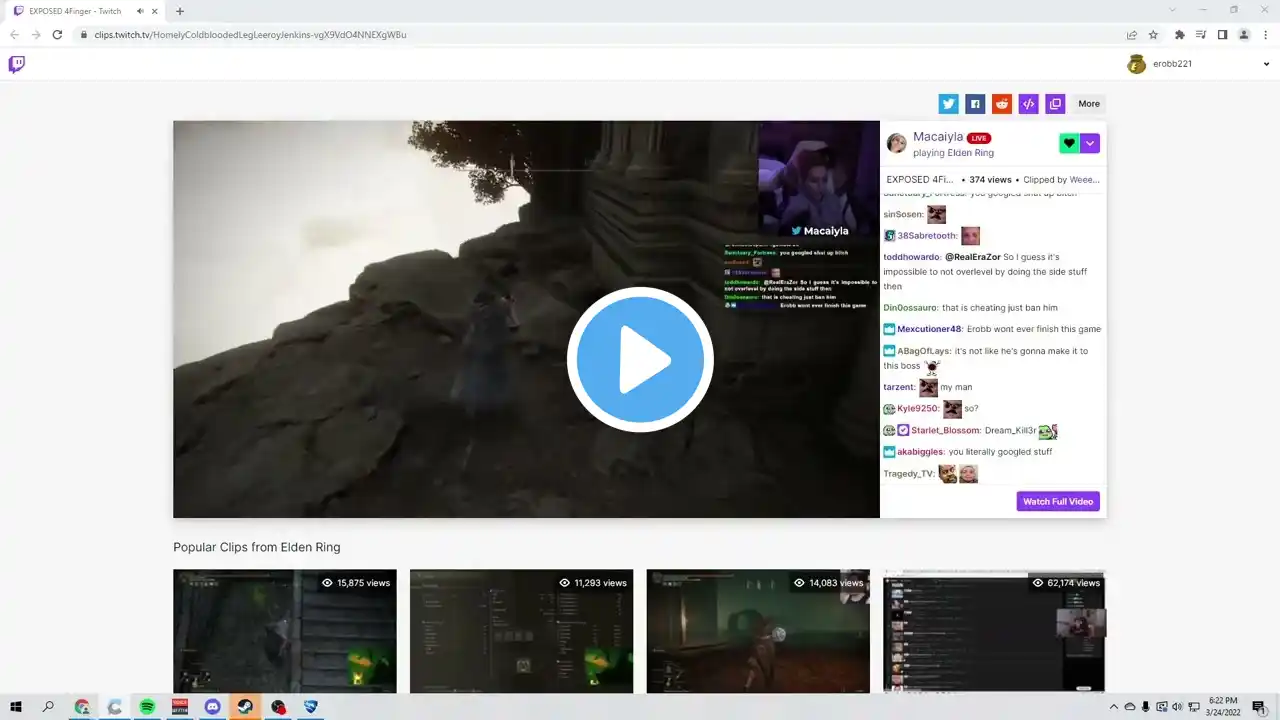Mute the Twitch tab audio
Image resolution: width=1280 pixels, height=720 pixels.
point(140,11)
